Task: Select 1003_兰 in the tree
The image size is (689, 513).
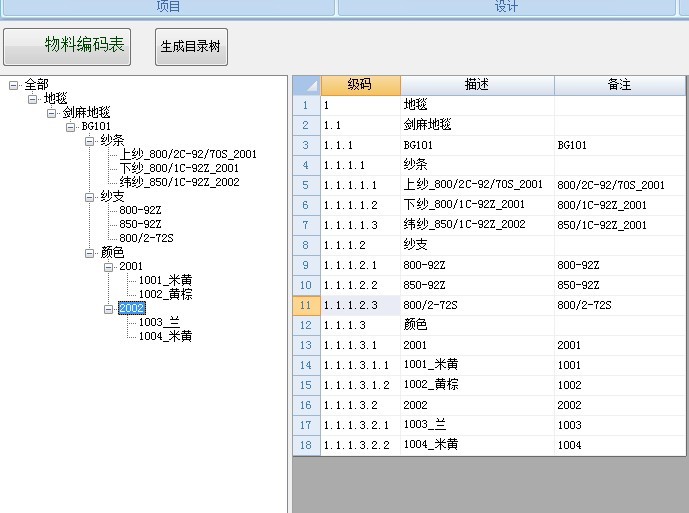Action: 158,322
